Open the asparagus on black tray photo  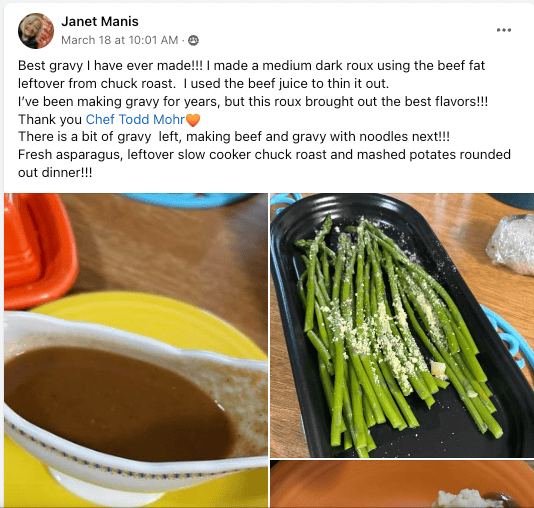402,325
